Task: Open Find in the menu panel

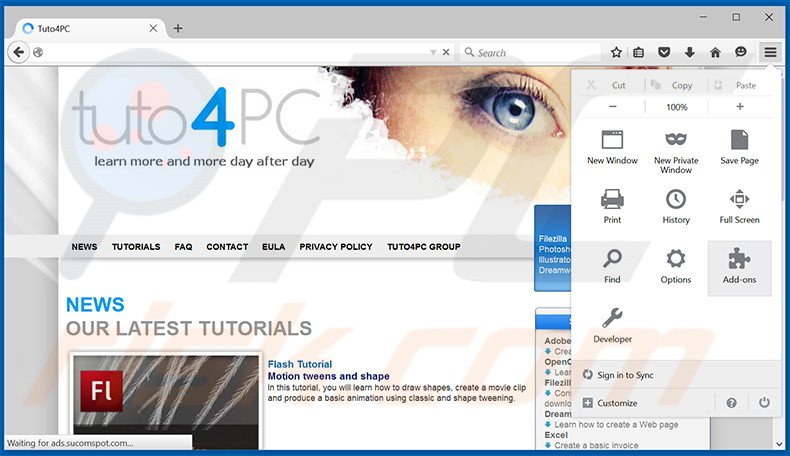Action: 612,266
